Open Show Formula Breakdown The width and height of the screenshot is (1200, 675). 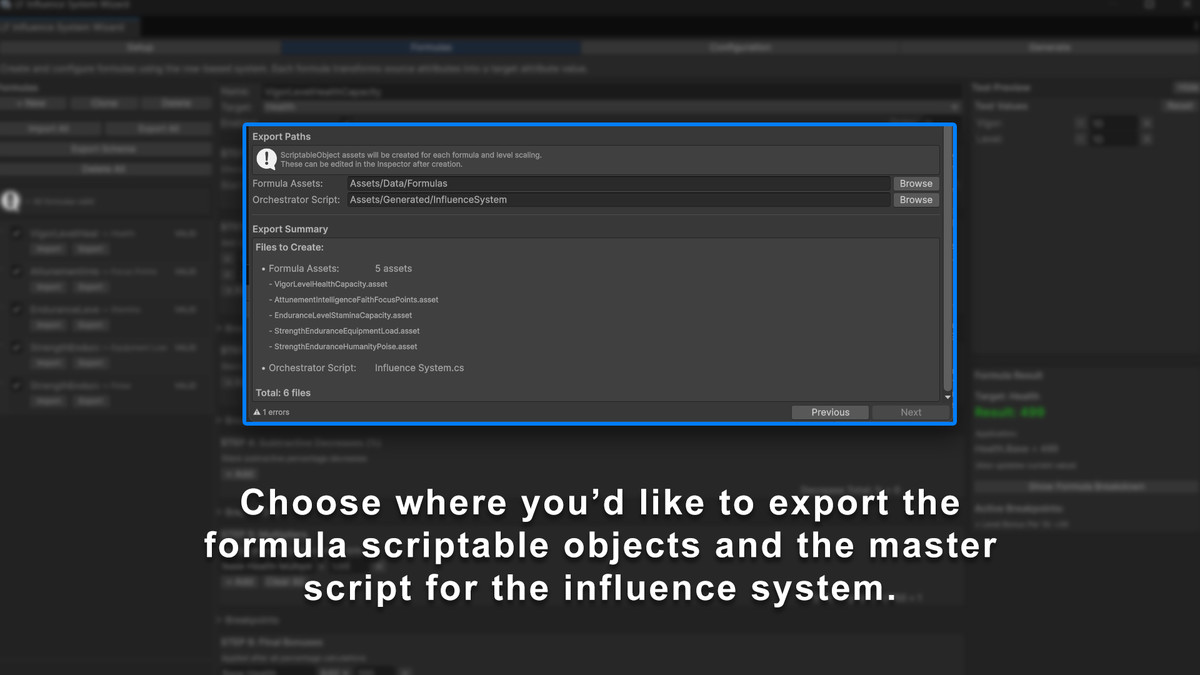[x=1089, y=487]
